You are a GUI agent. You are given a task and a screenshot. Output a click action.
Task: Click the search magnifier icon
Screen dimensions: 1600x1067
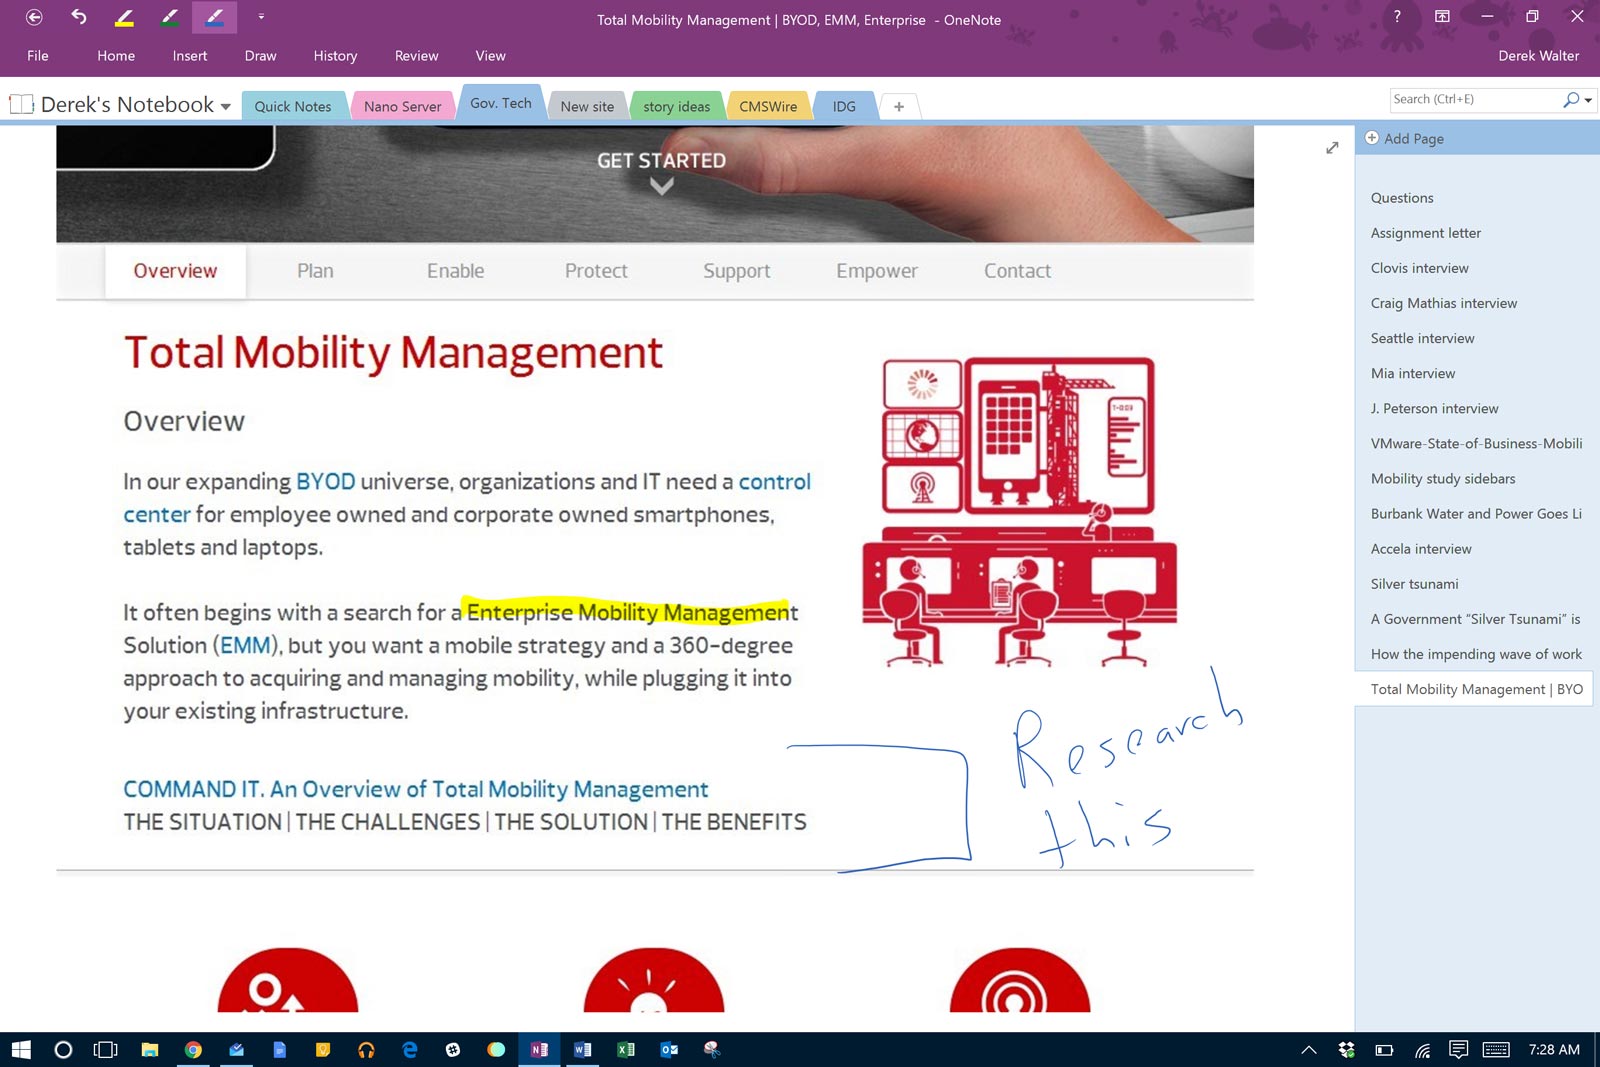click(x=1571, y=99)
